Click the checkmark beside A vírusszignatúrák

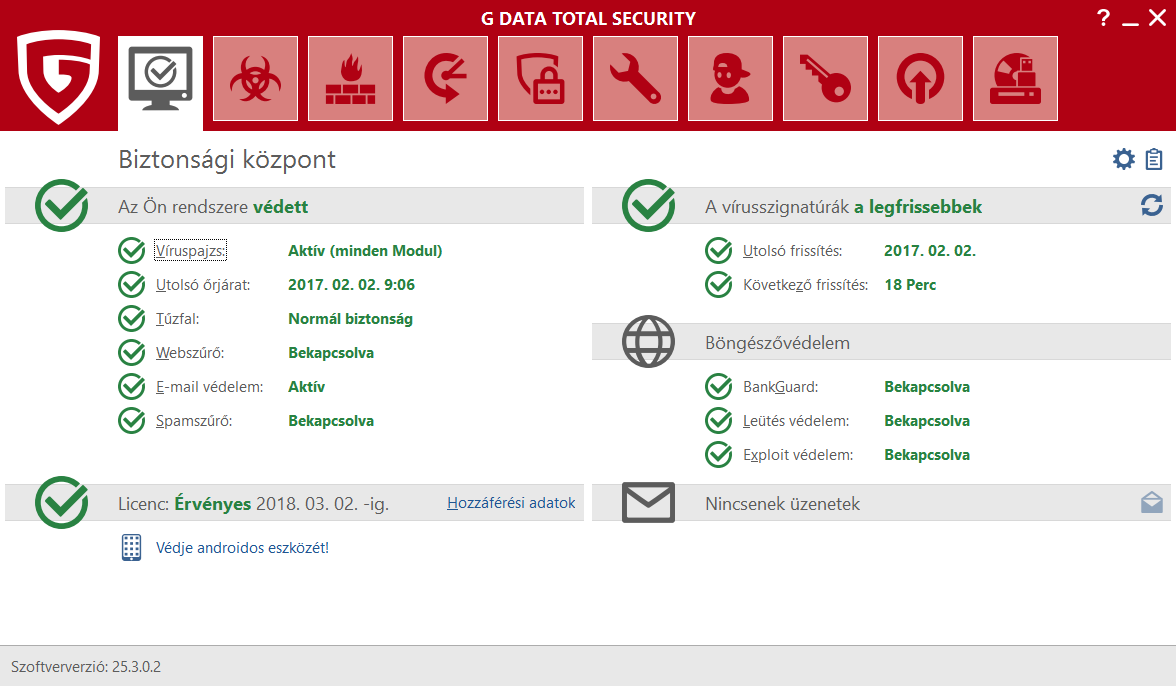point(649,205)
